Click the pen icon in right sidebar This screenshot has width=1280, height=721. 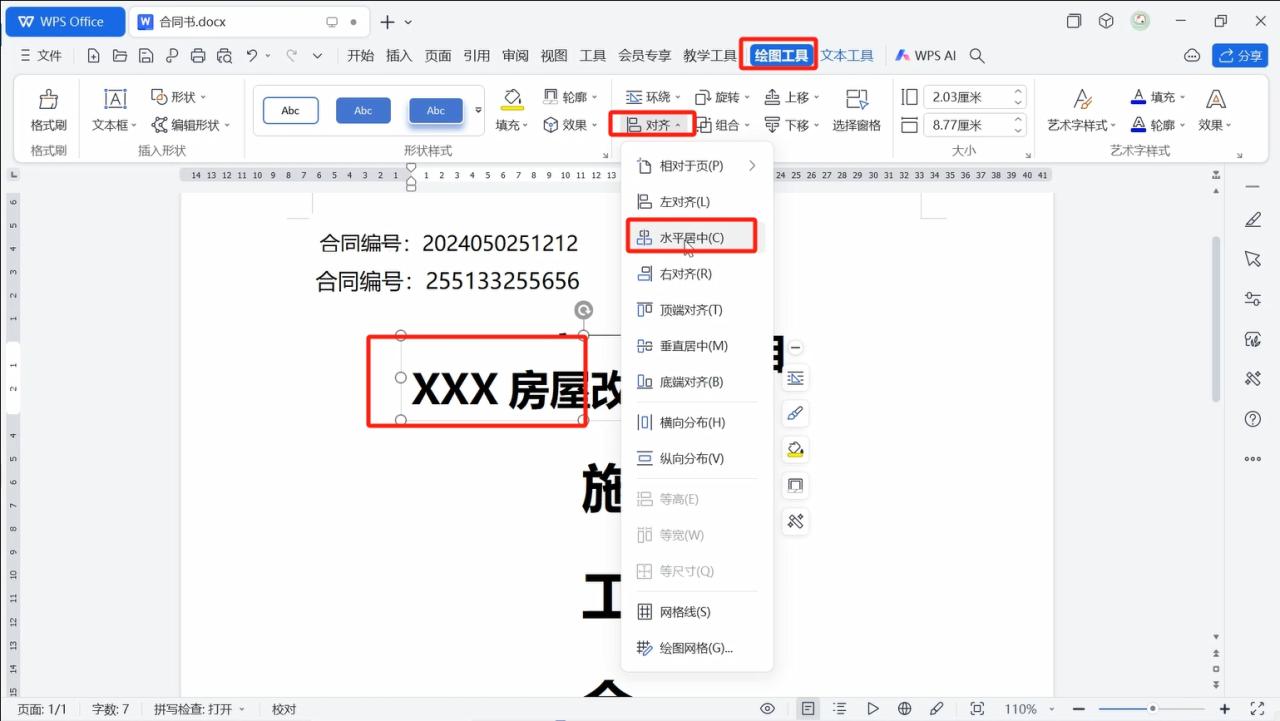click(1253, 220)
